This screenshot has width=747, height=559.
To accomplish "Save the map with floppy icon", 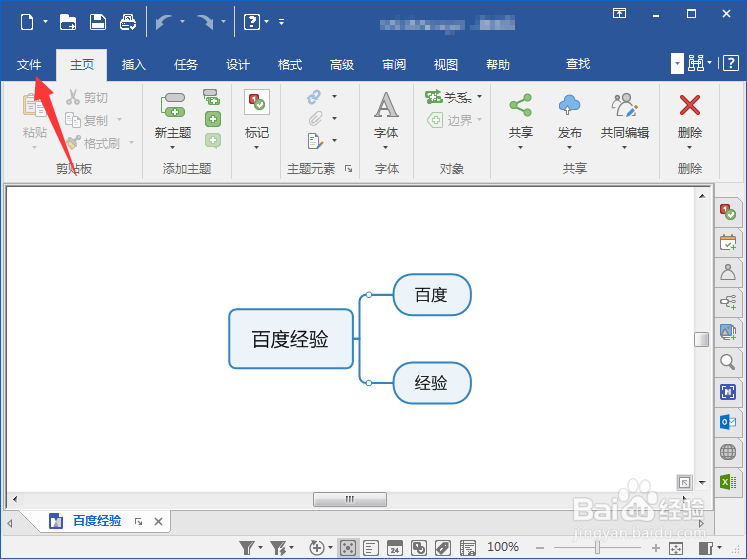I will 98,22.
